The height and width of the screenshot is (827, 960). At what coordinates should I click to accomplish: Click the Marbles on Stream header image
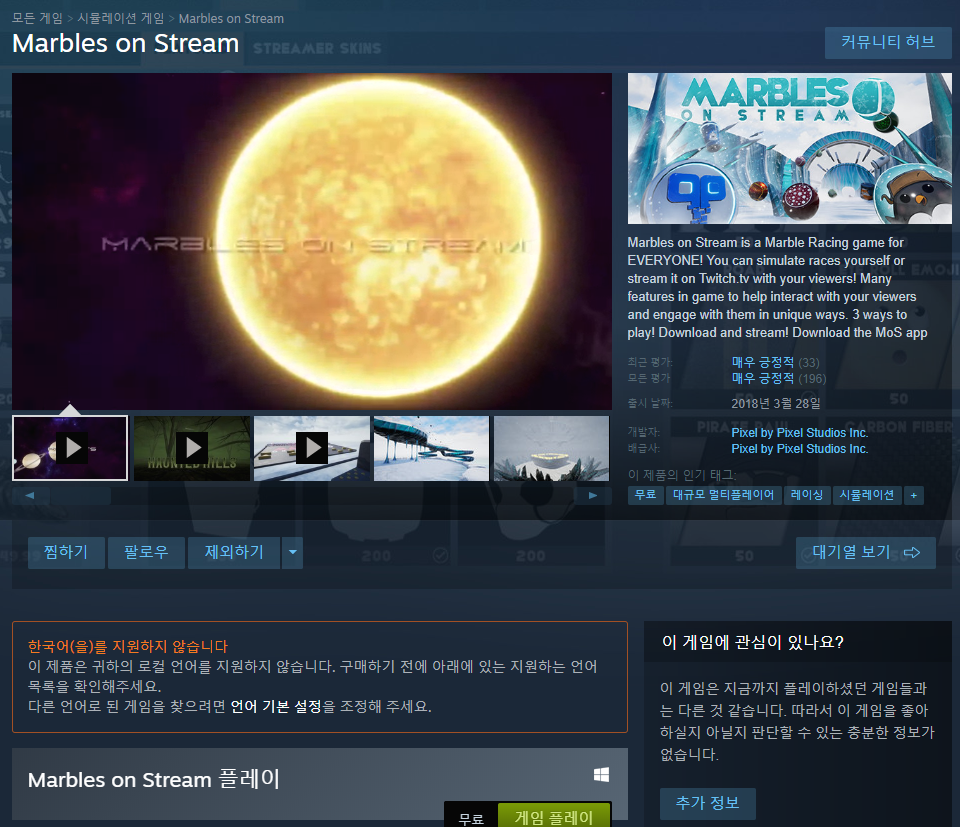click(789, 148)
